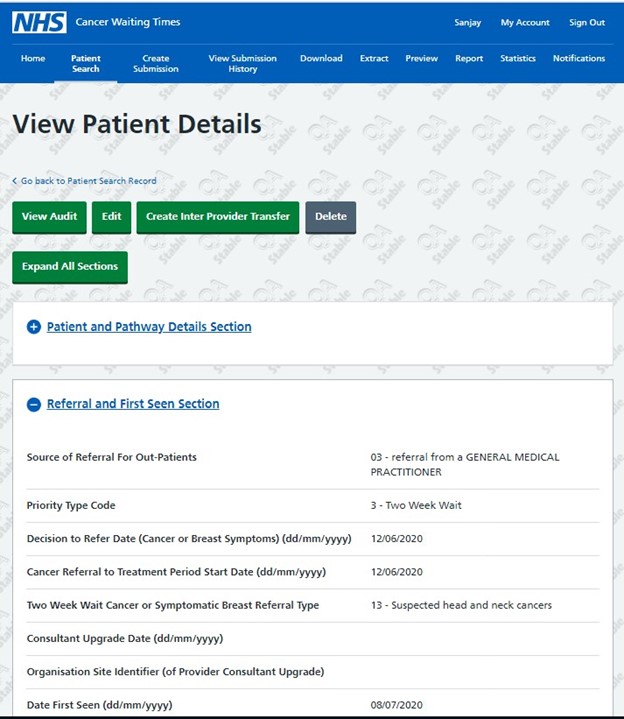The height and width of the screenshot is (719, 624).
Task: Click the View Patient Details heading
Action: 137,124
